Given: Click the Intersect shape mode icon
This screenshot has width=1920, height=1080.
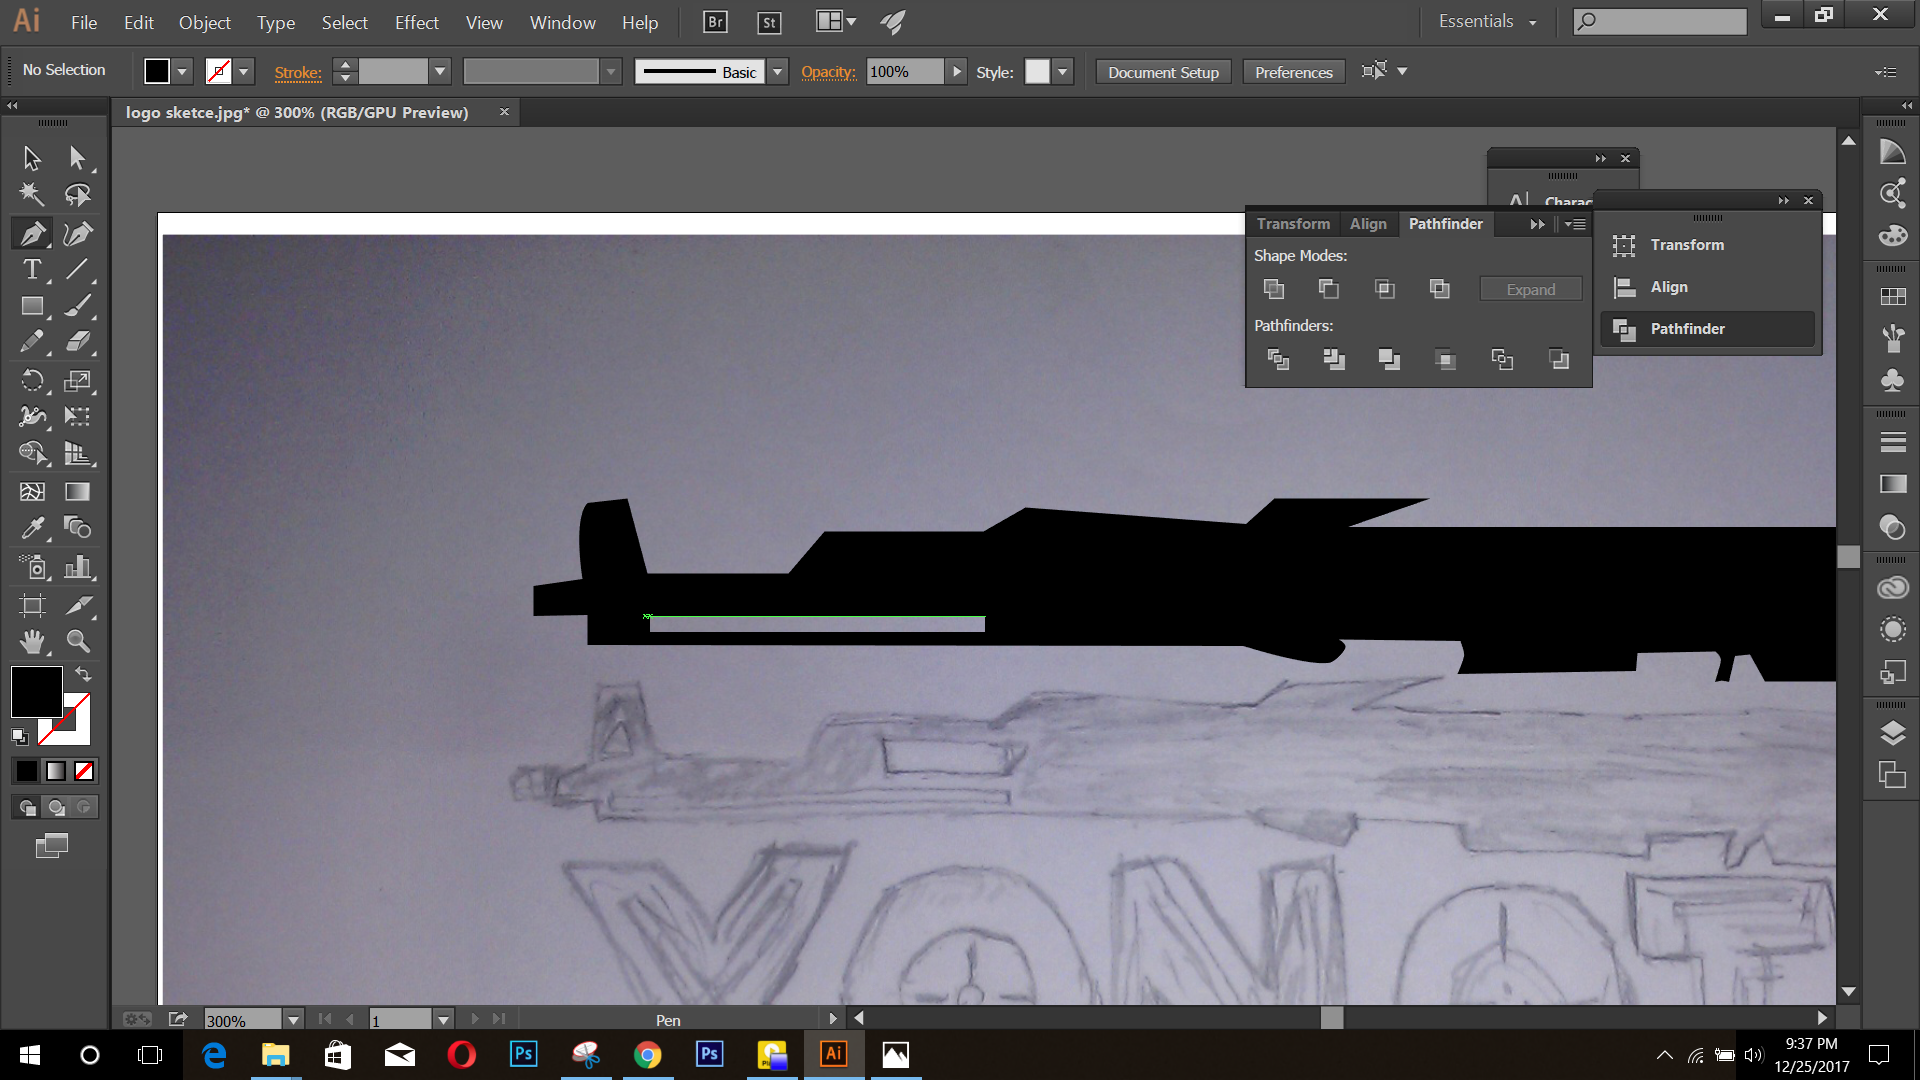Looking at the screenshot, I should pos(1385,289).
